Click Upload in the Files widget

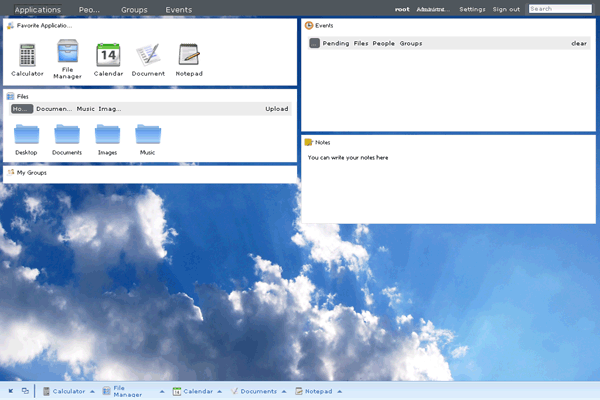[x=277, y=109]
